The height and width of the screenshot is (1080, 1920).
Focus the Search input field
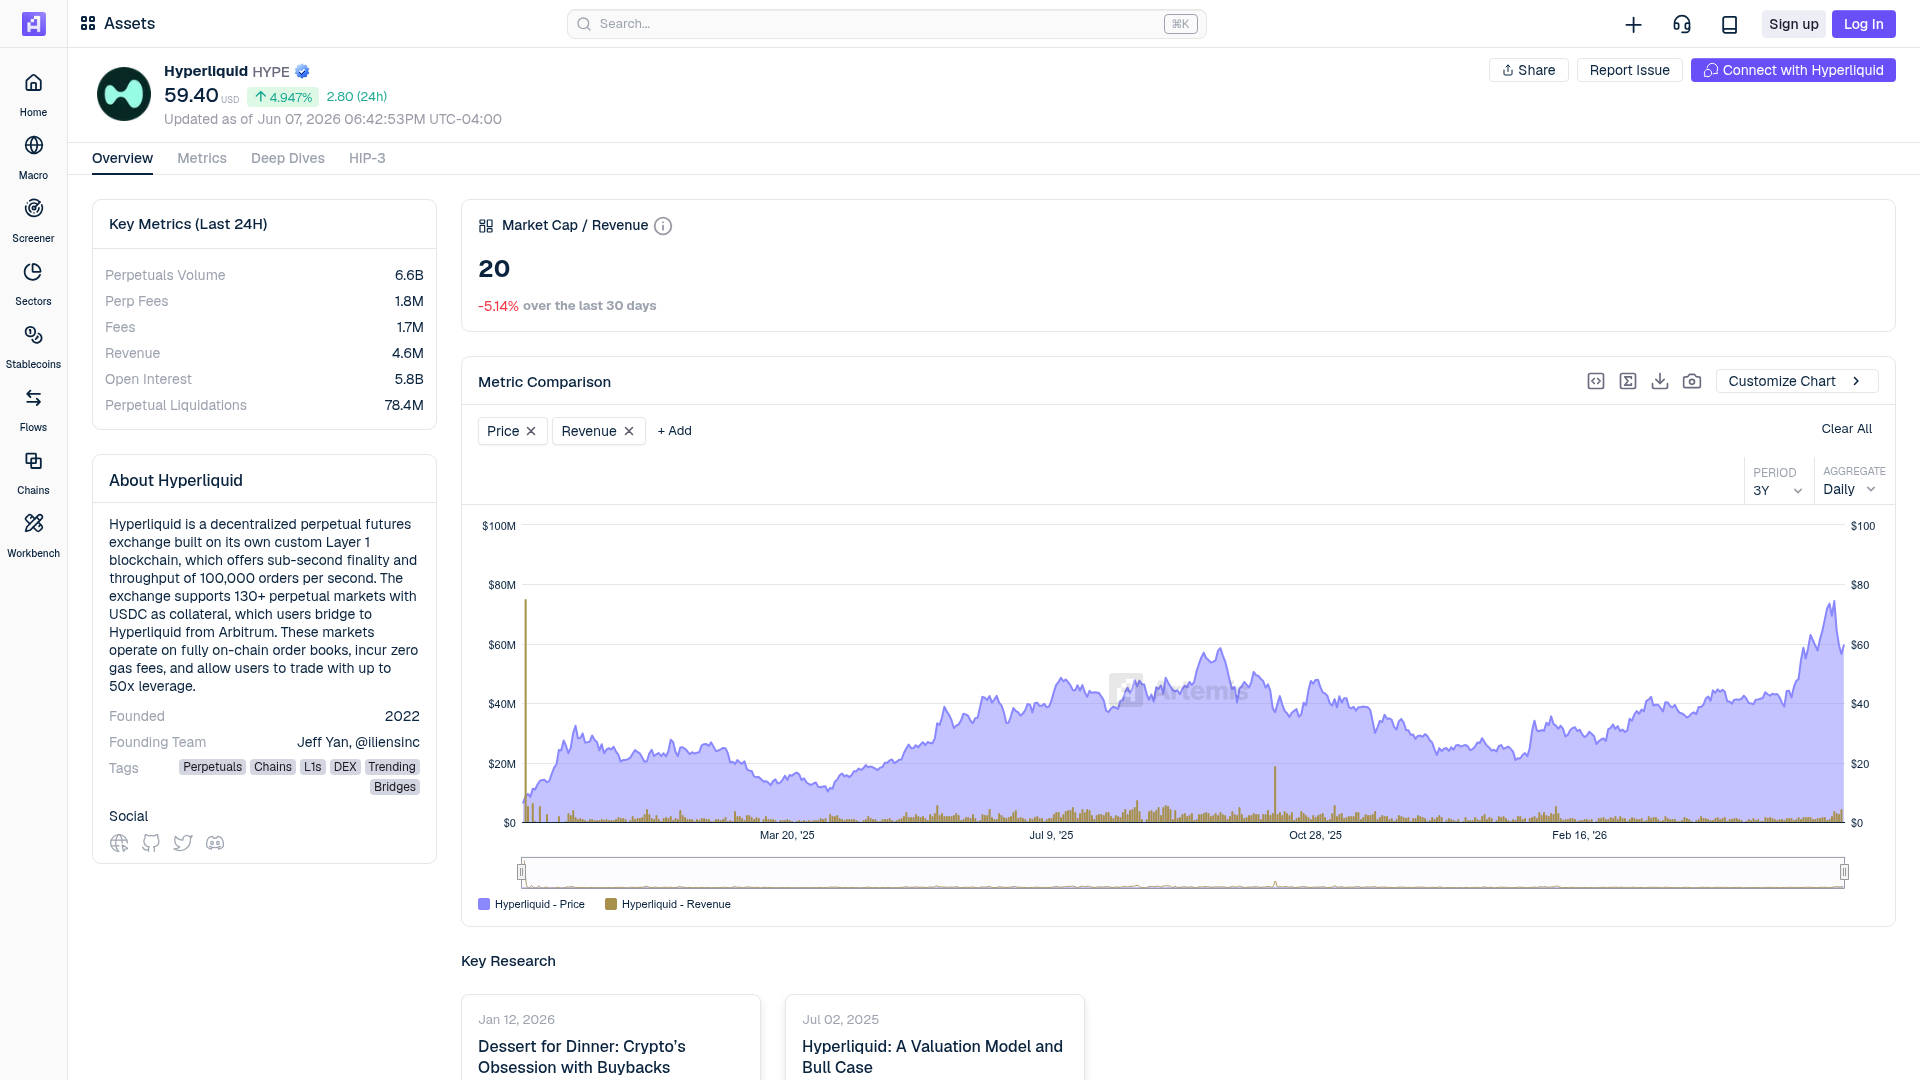(886, 24)
